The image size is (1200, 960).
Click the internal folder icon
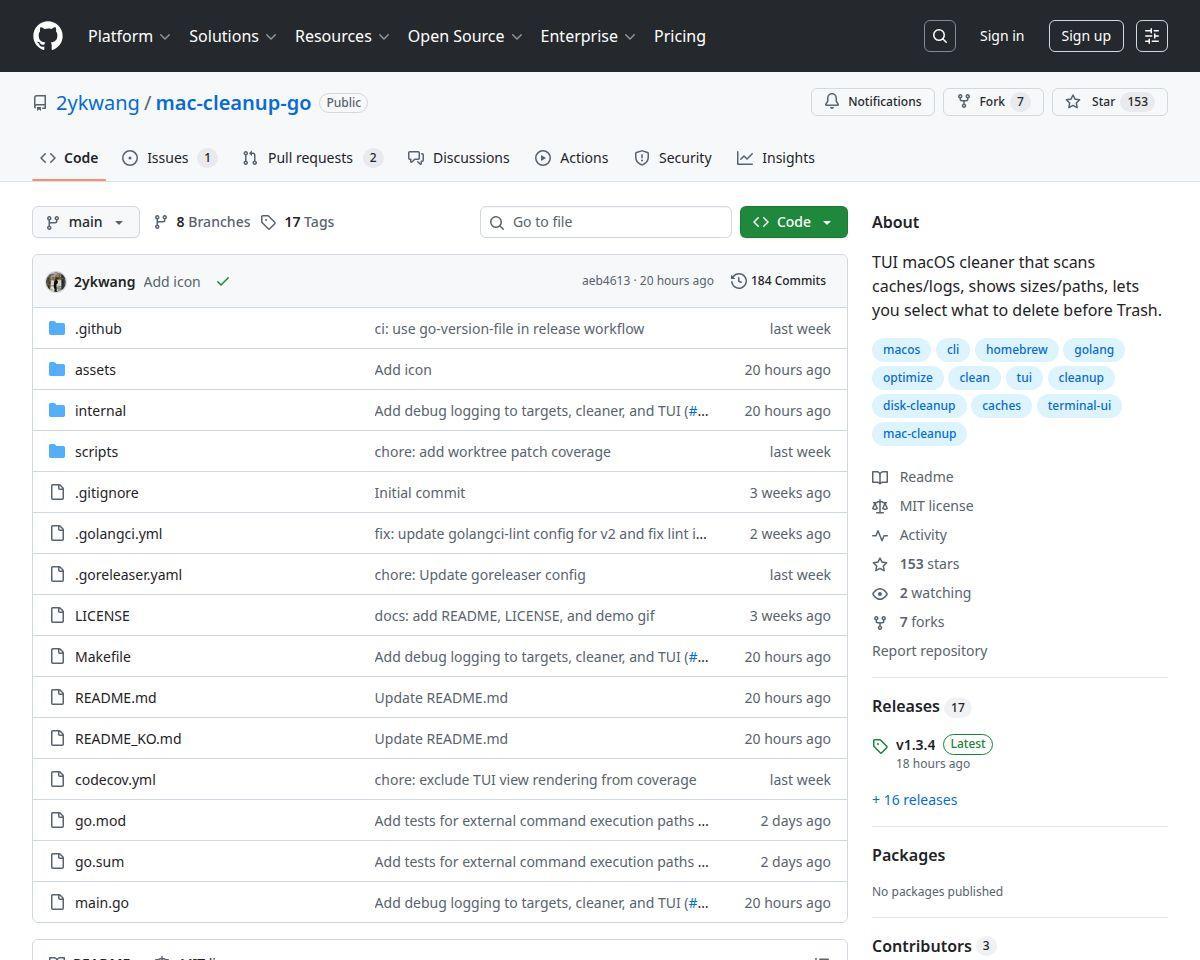click(x=57, y=410)
